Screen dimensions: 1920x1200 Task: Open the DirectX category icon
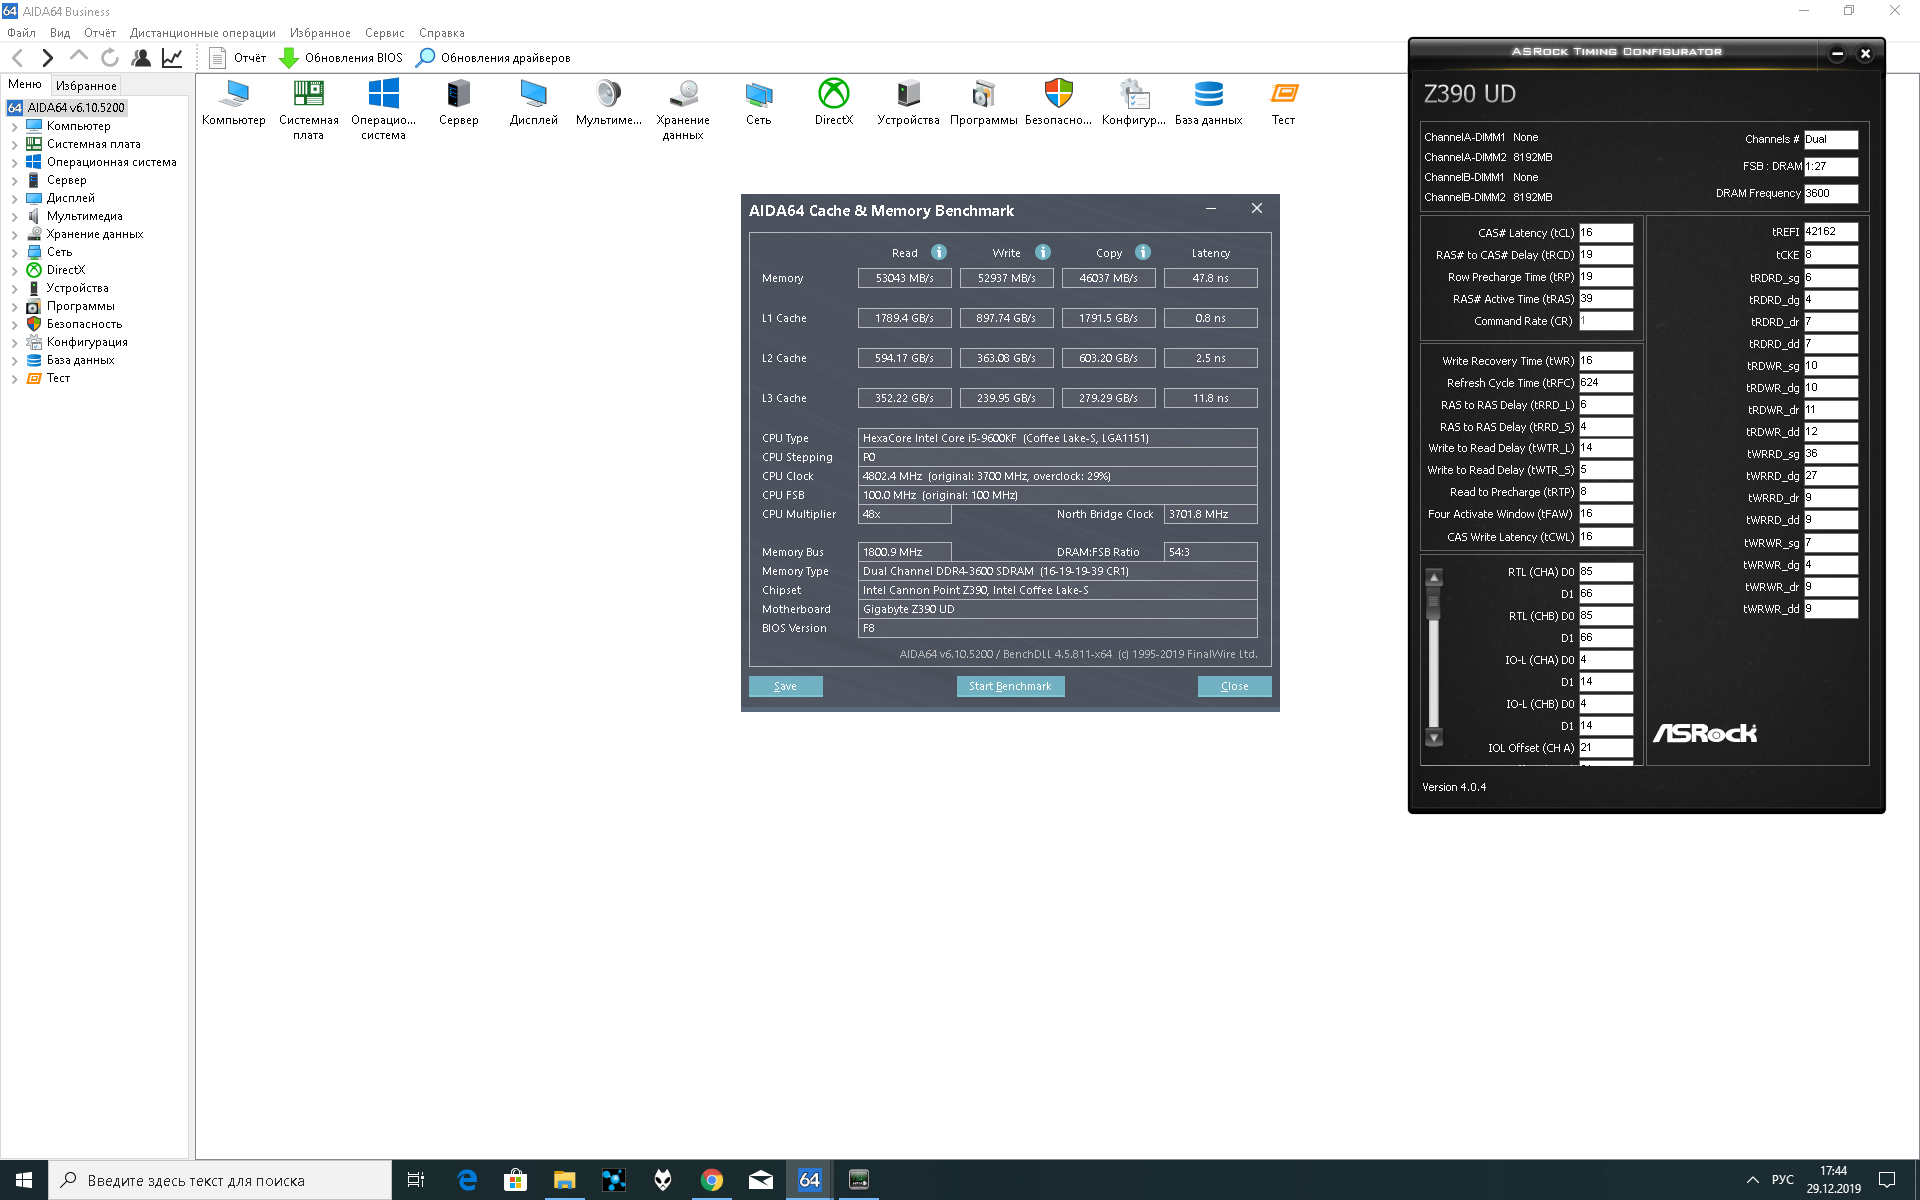click(833, 95)
